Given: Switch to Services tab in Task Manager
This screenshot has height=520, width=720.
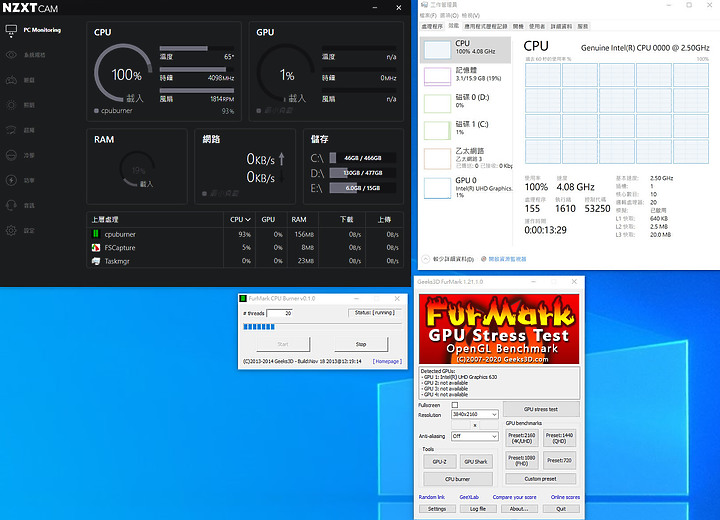Looking at the screenshot, I should pyautogui.click(x=583, y=27).
